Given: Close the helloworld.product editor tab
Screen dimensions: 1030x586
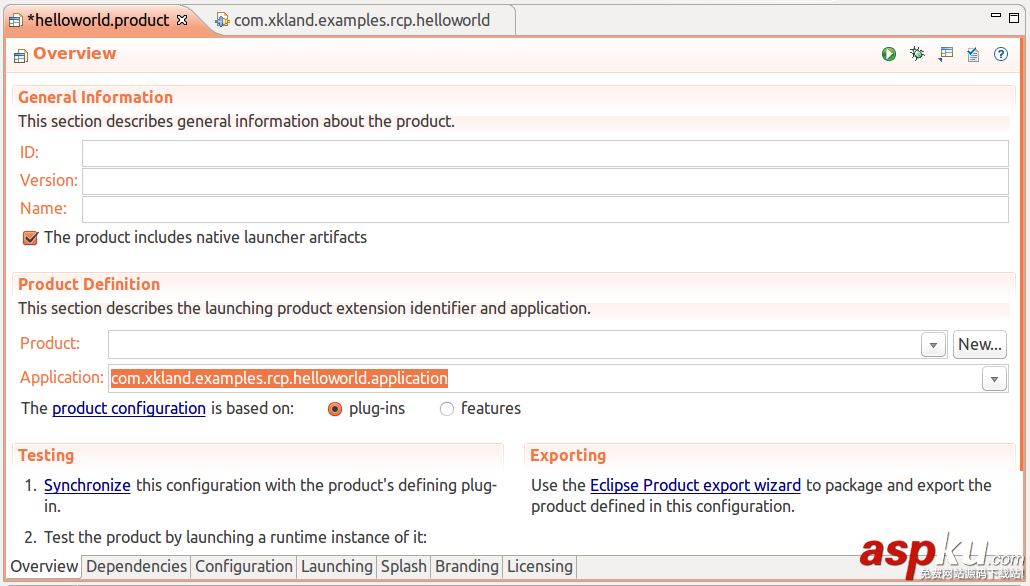Looking at the screenshot, I should pos(182,20).
